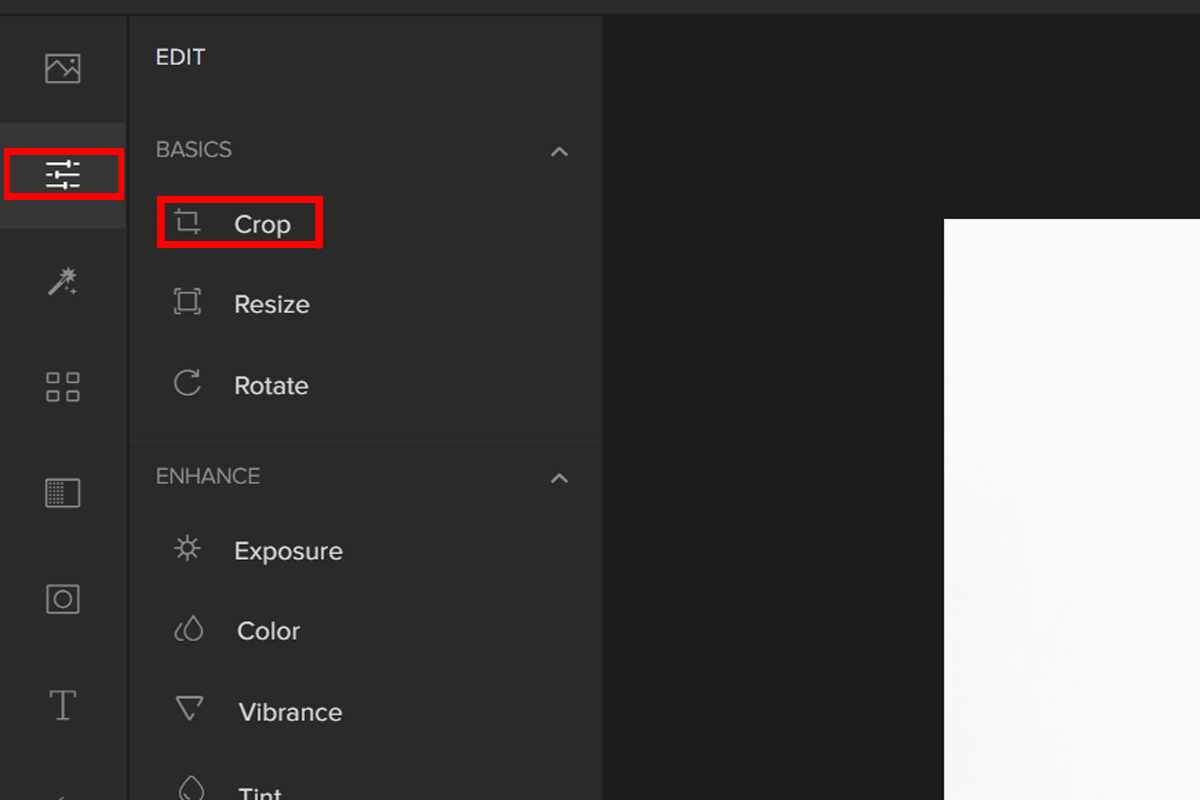Select the Text tool T icon
The height and width of the screenshot is (800, 1200).
pyautogui.click(x=62, y=705)
